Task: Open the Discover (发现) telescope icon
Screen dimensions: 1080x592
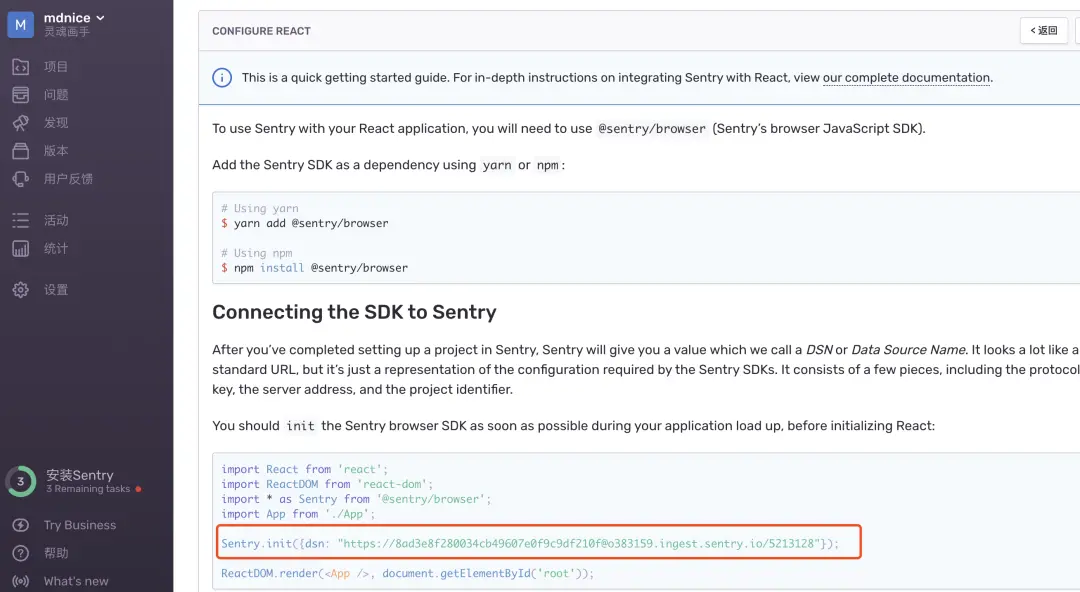Action: coord(20,123)
